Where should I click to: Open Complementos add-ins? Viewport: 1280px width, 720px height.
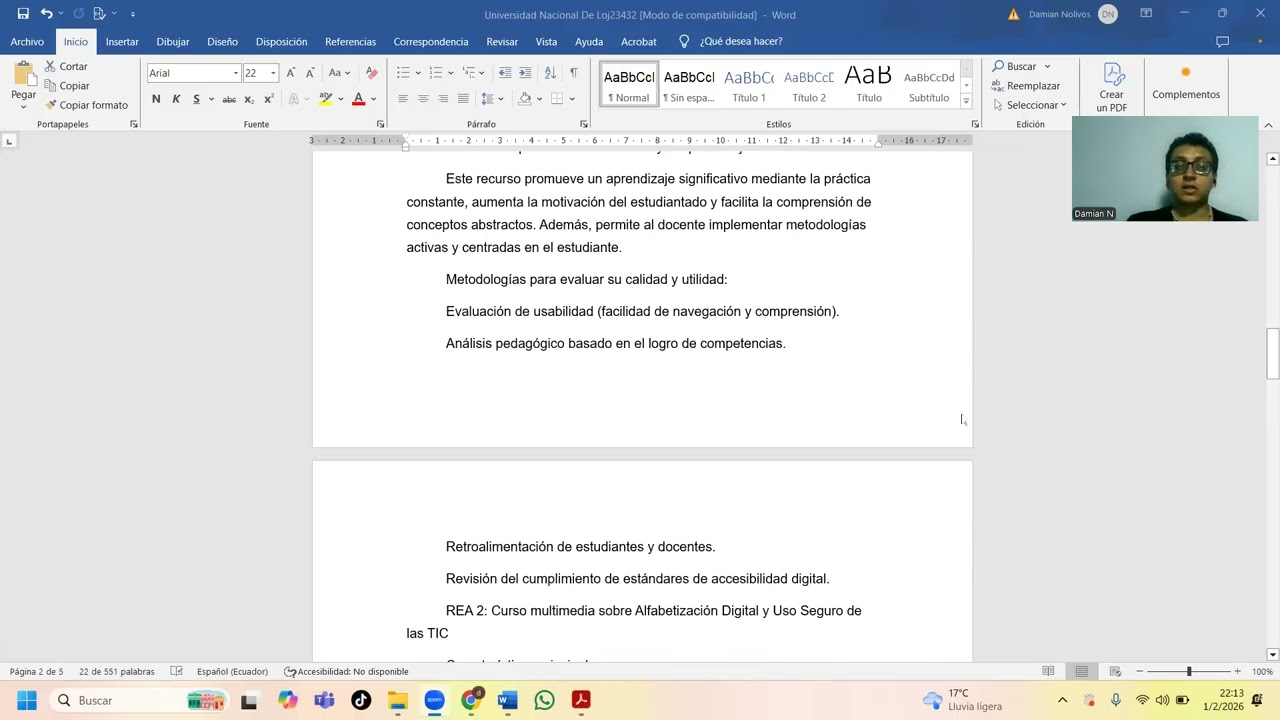pos(1186,84)
